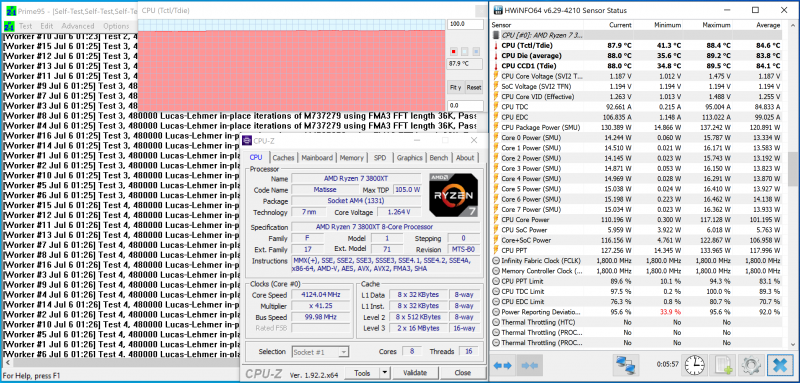Click the Sensor column header in HWiNFO
The image size is (800, 383).
[x=537, y=25]
